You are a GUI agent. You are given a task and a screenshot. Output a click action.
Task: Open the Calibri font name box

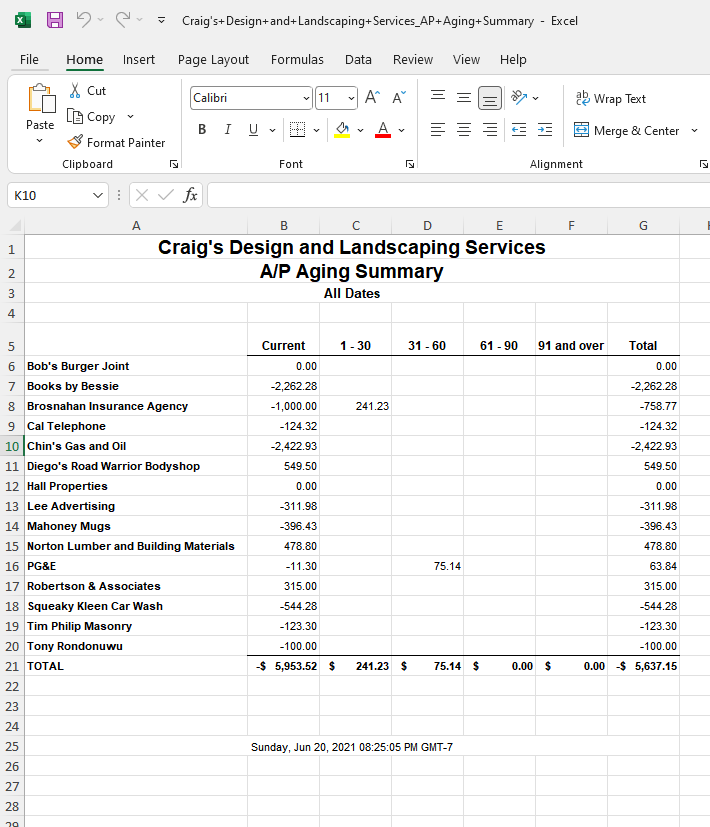251,98
